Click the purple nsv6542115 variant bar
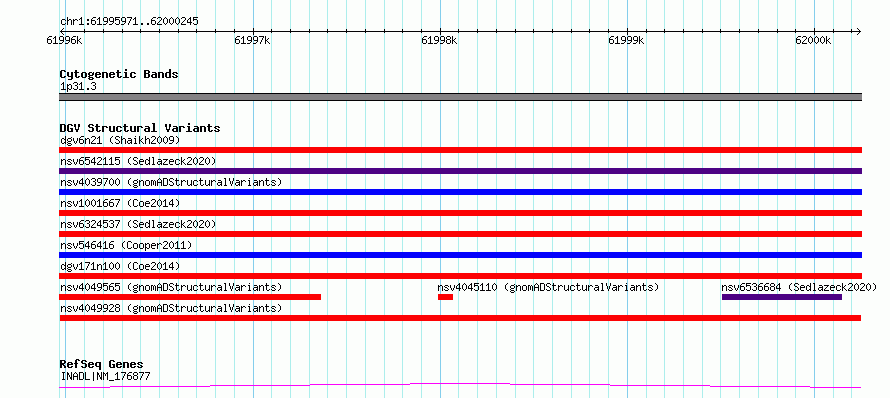The width and height of the screenshot is (890, 398). click(x=460, y=171)
